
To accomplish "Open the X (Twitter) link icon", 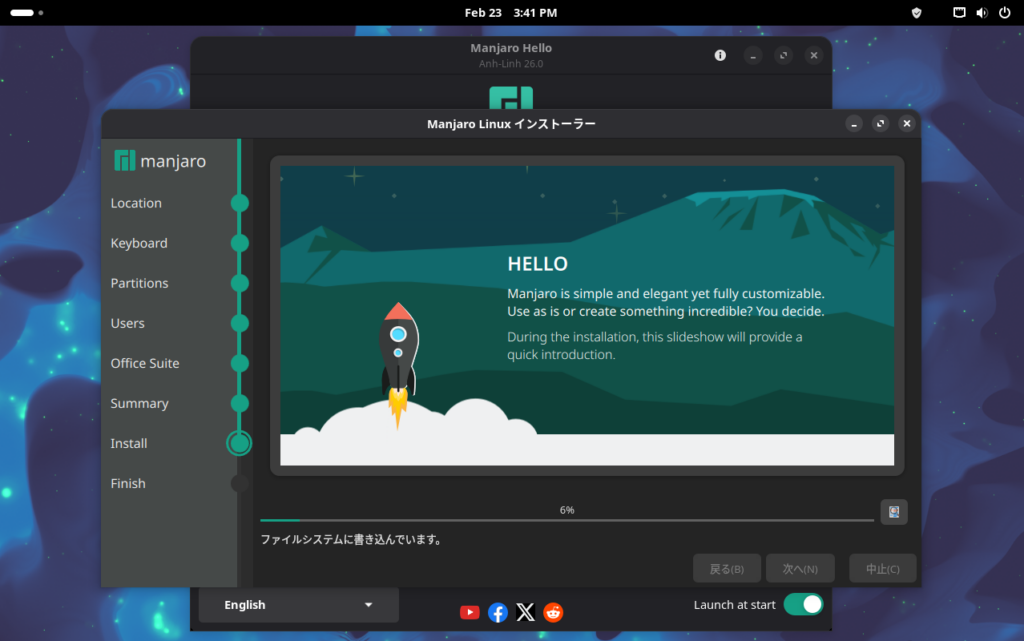I will 525,612.
